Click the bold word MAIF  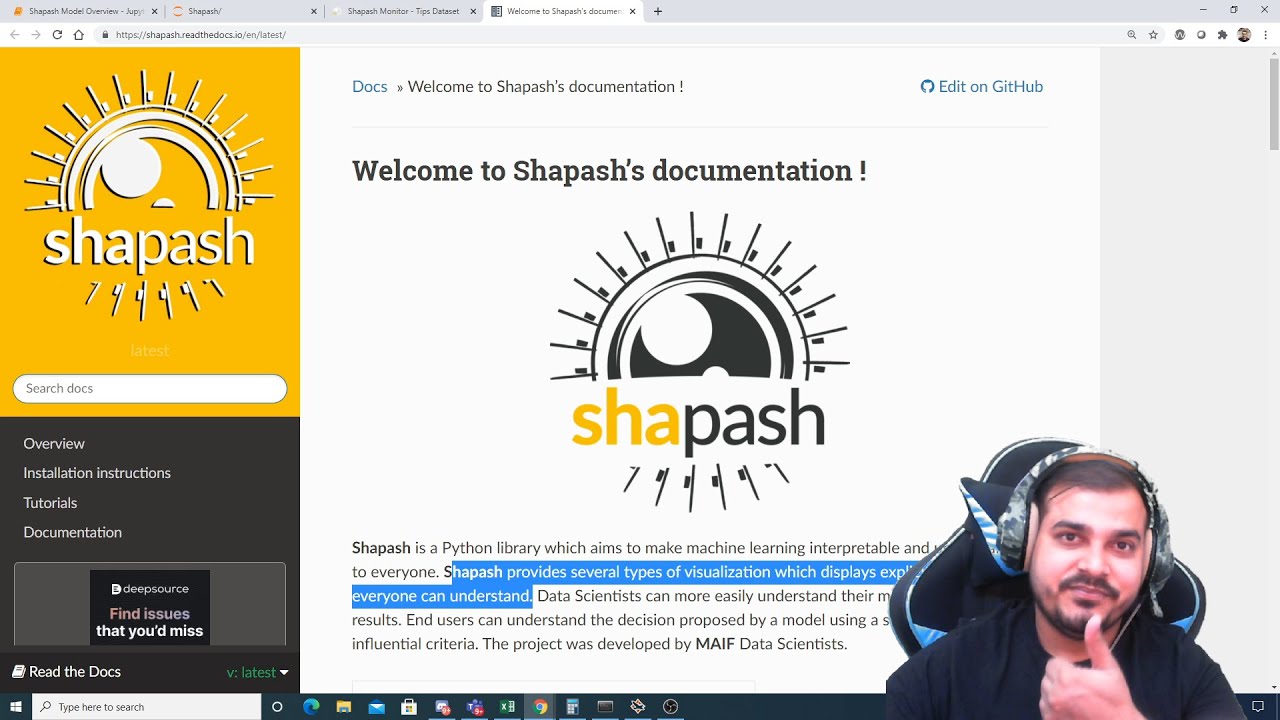(715, 644)
